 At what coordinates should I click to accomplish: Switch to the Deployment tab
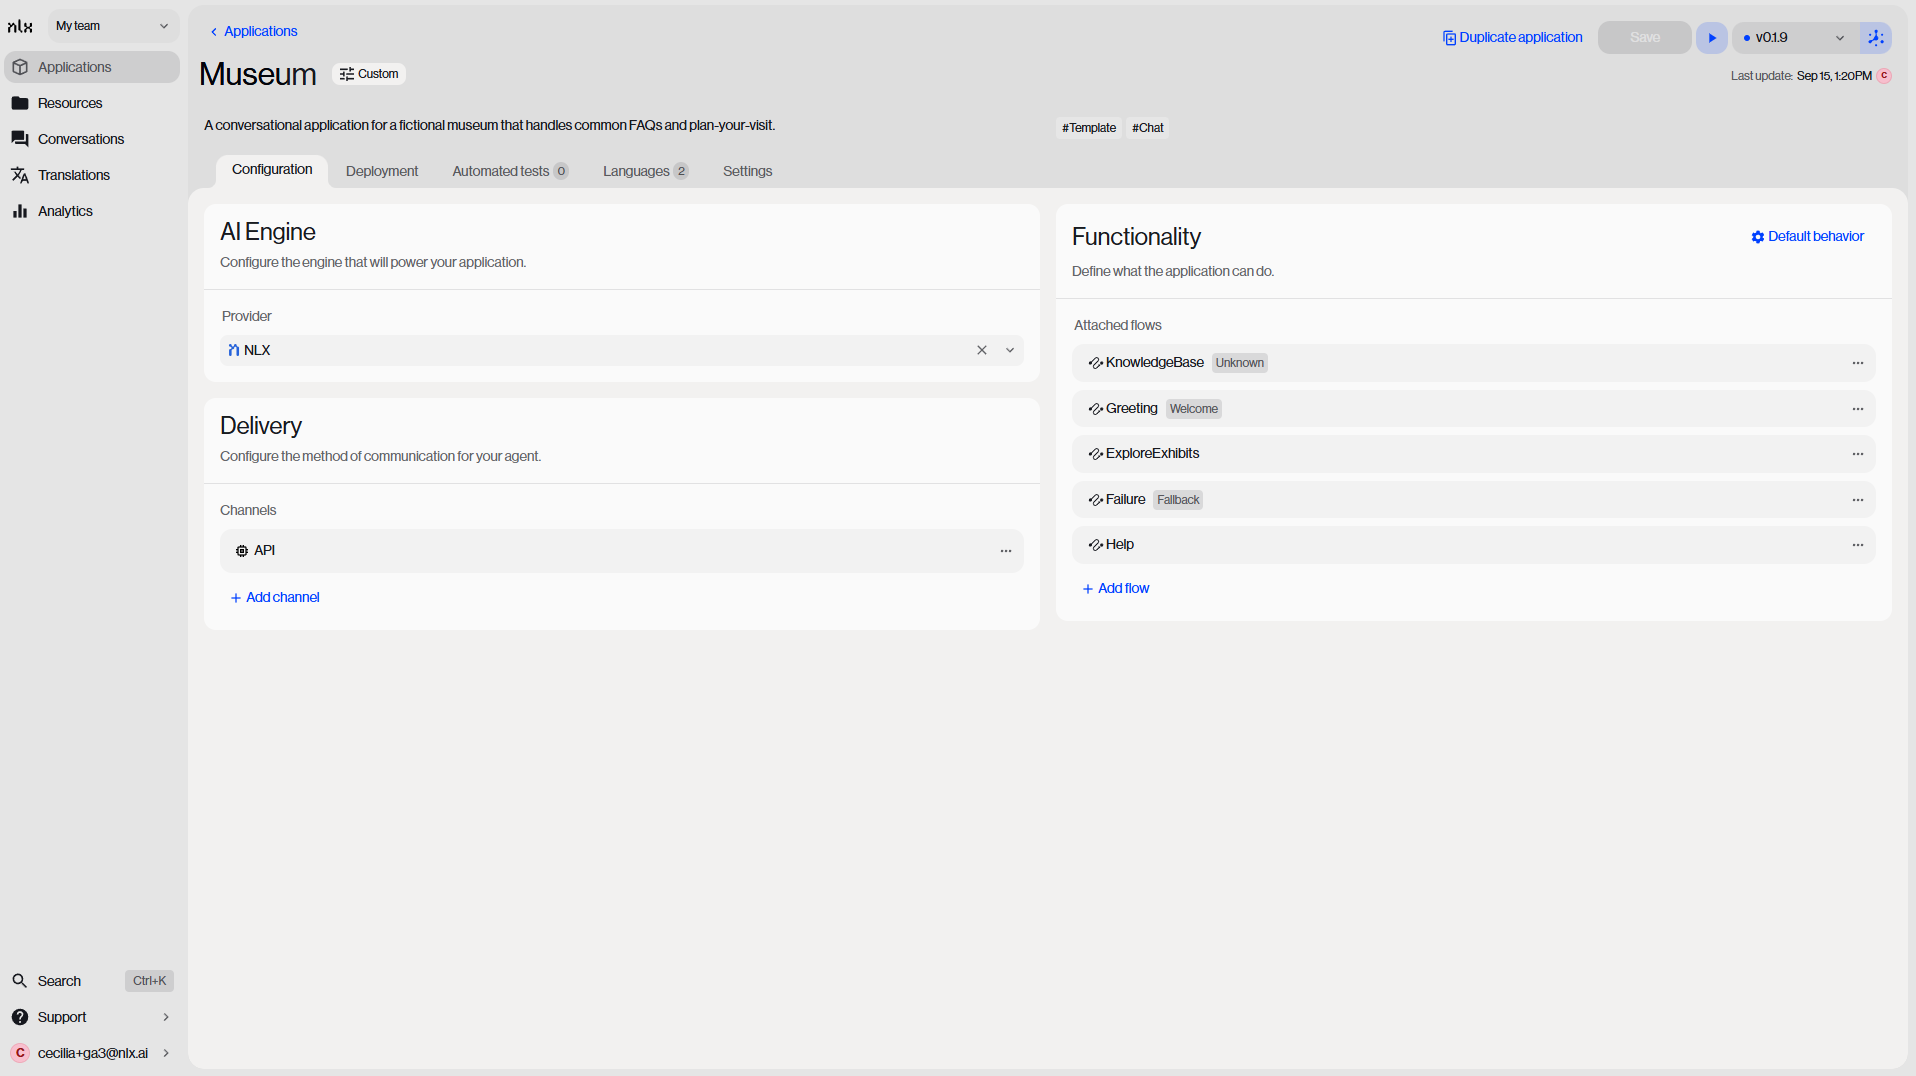coord(381,171)
